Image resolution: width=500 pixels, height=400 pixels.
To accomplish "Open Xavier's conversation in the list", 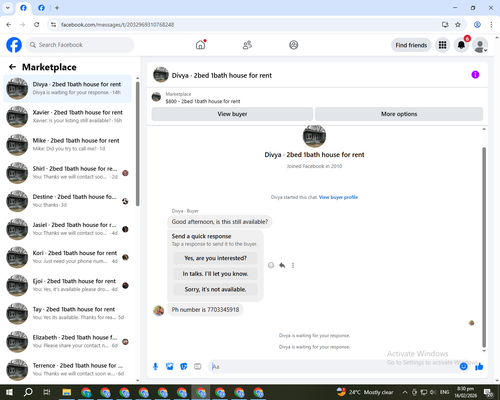I will (x=67, y=116).
